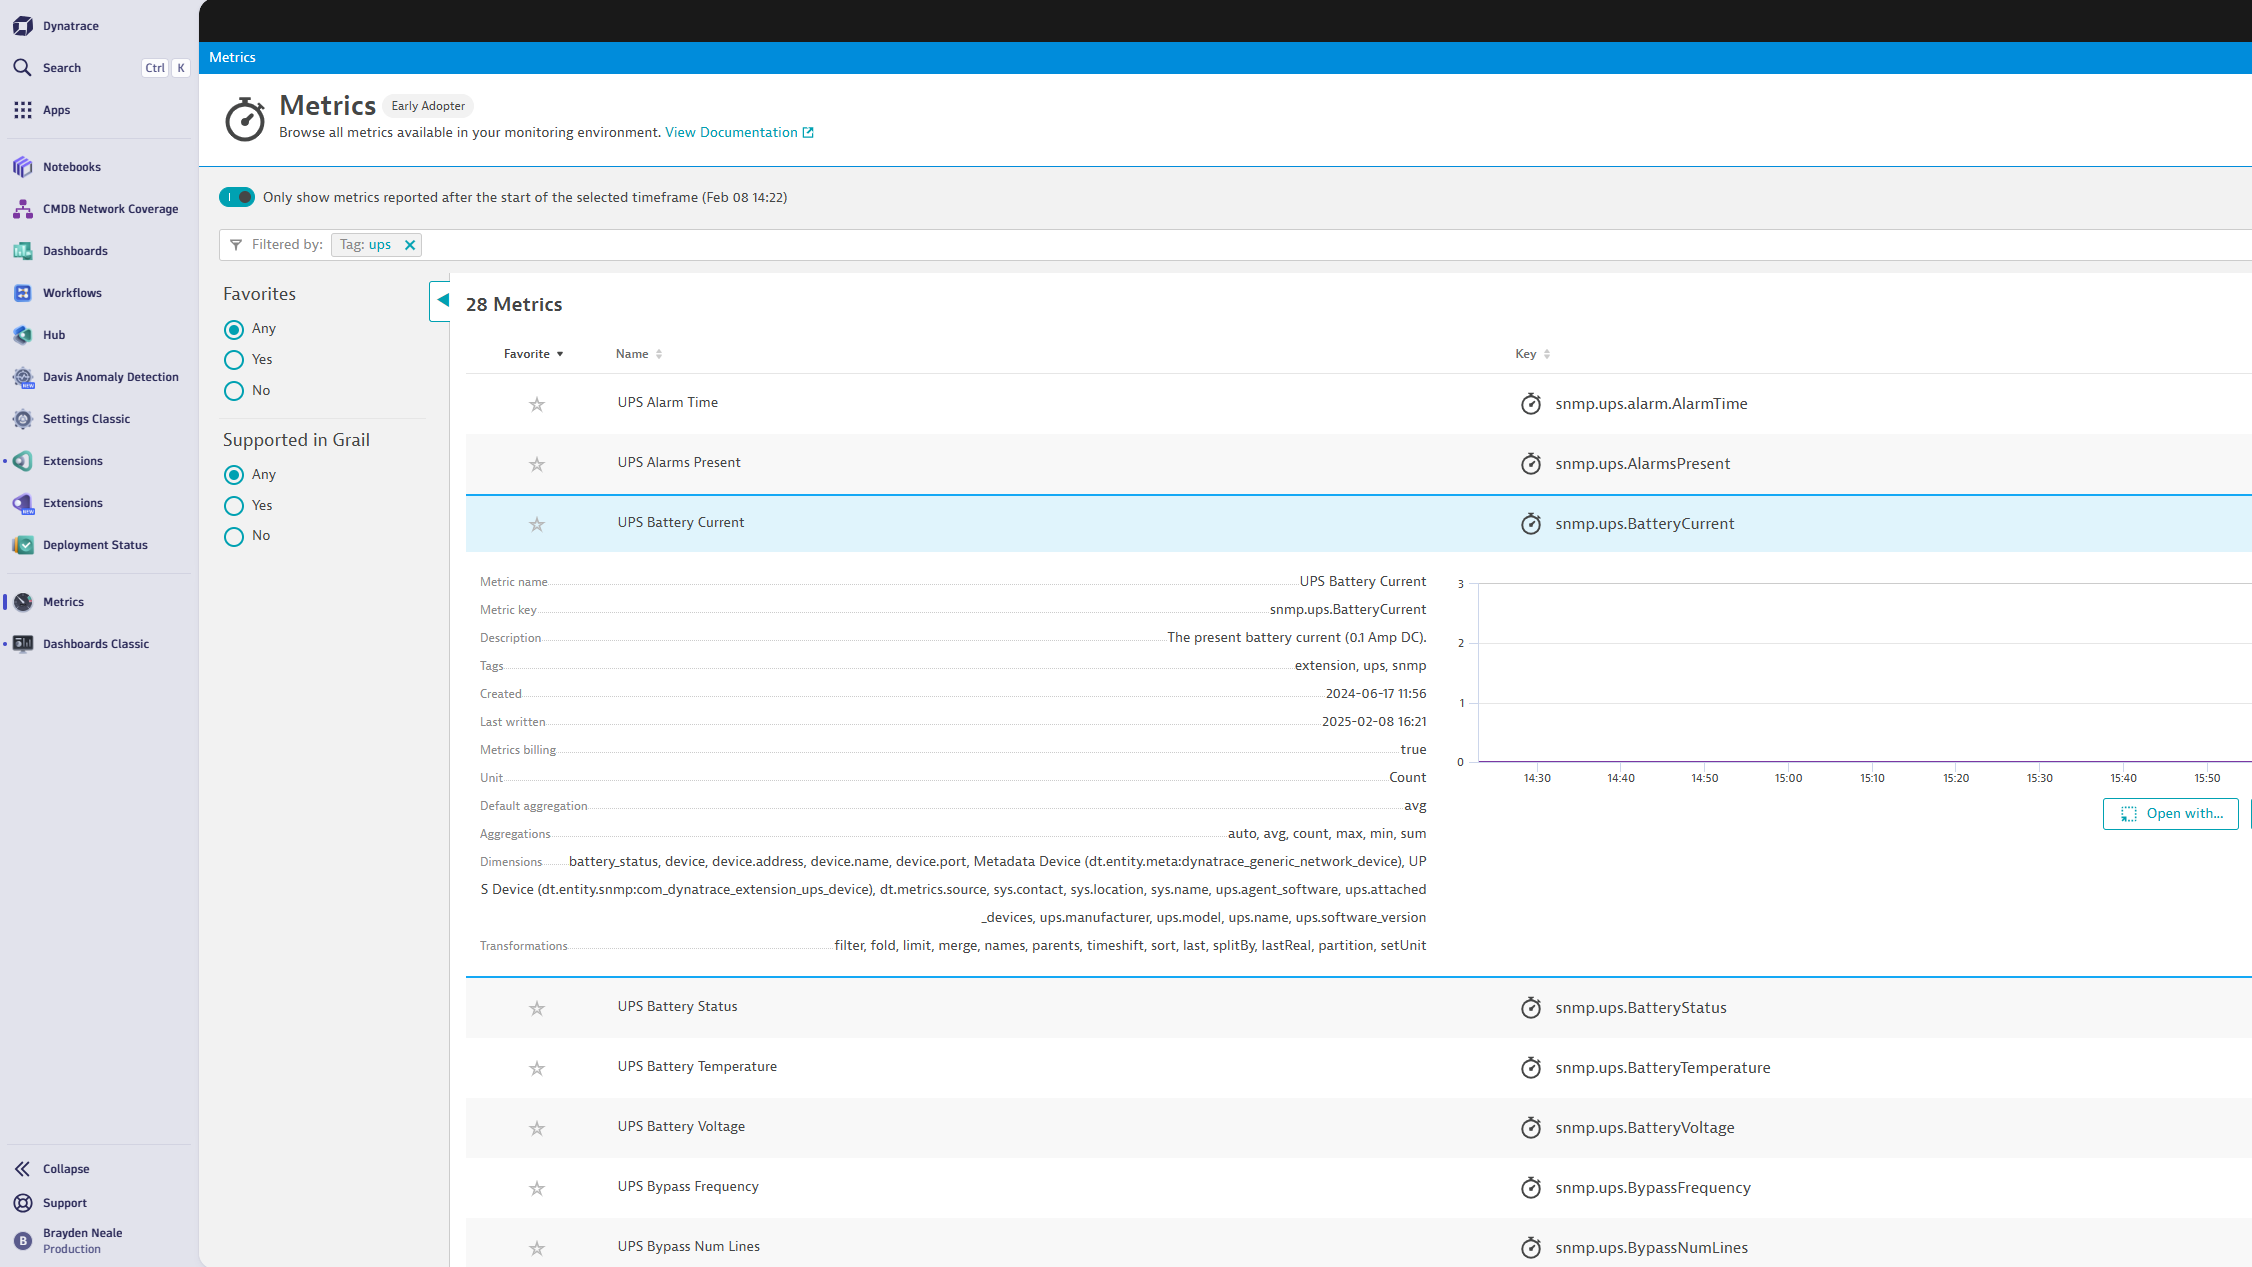Open CMDB Network Coverage app icon

[x=23, y=209]
